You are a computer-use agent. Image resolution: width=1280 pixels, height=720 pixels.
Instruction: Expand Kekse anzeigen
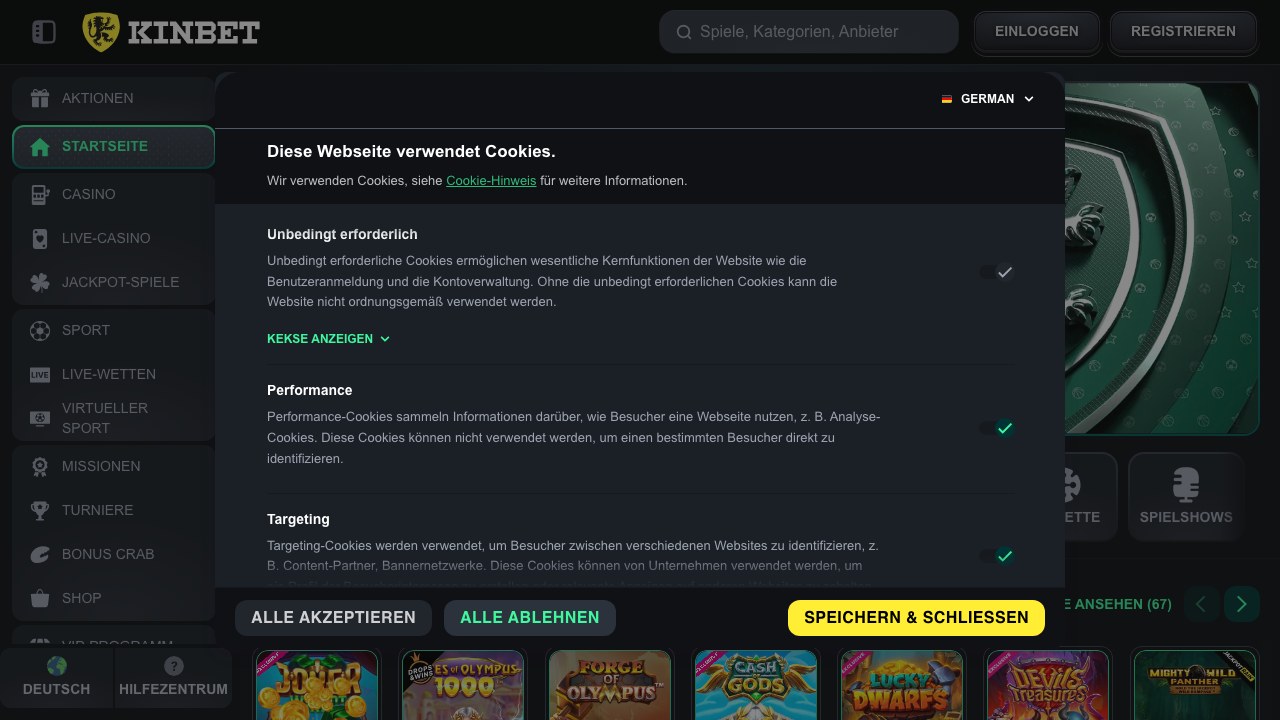(x=328, y=339)
